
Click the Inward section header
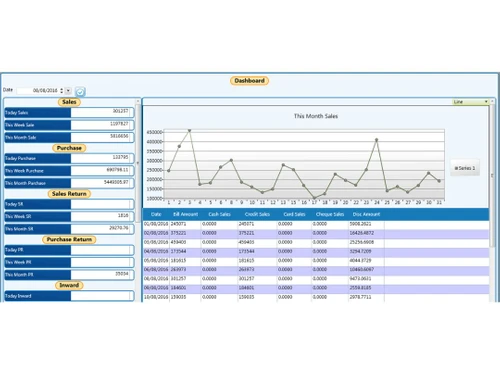[x=69, y=285]
